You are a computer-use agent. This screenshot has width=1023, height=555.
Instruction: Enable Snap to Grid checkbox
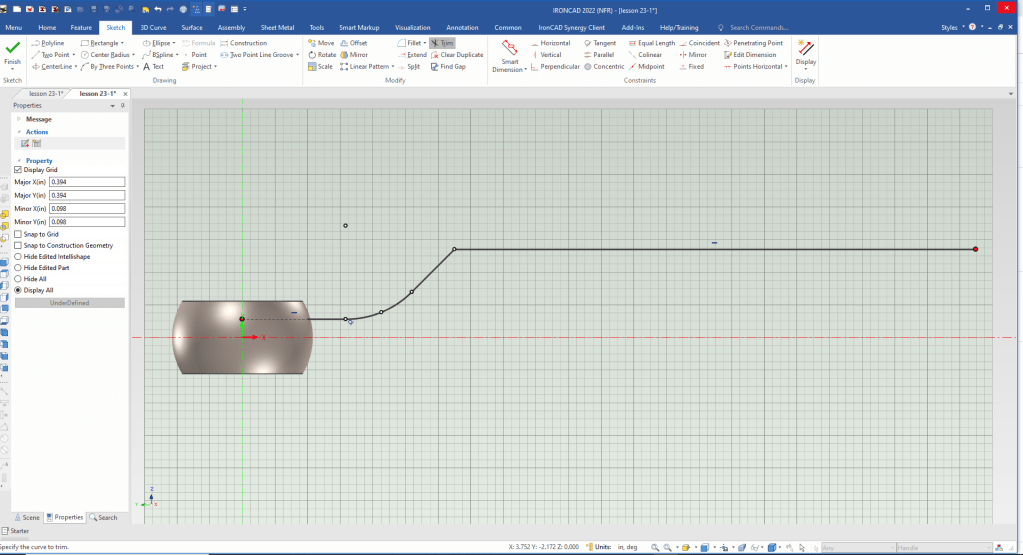[18, 234]
